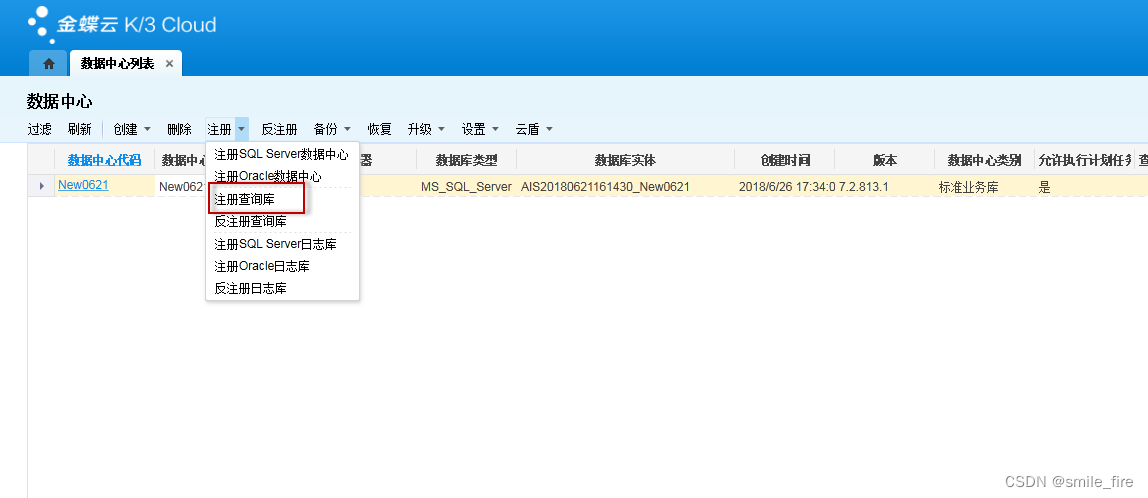The width and height of the screenshot is (1148, 498).
Task: Sort by 数据中心代码 column header
Action: (104, 160)
